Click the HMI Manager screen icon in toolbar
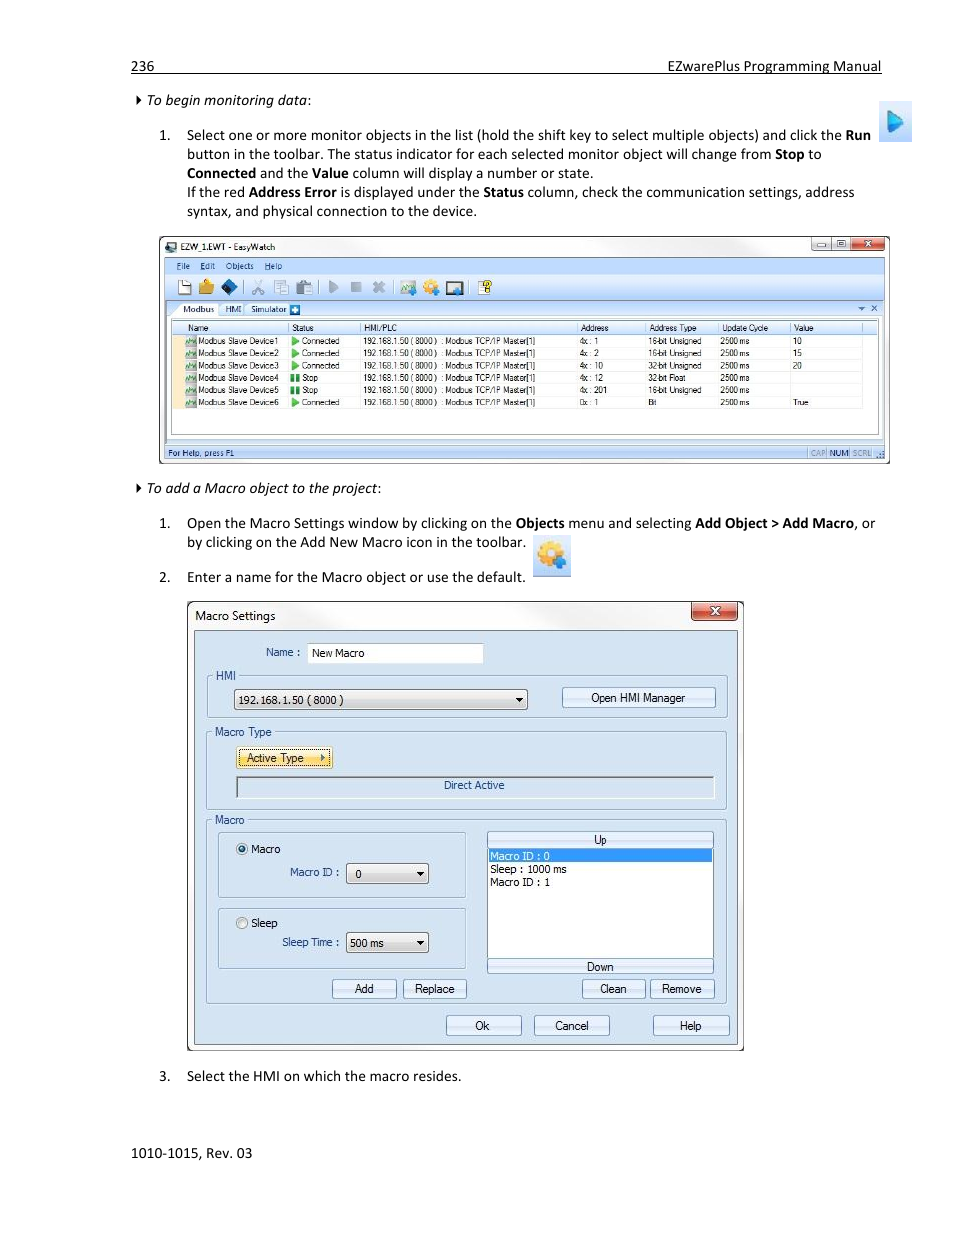This screenshot has height=1235, width=954. click(x=455, y=288)
